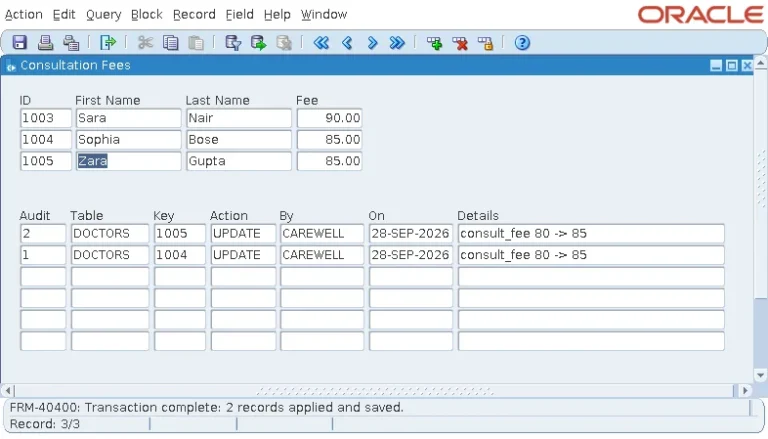
Task: Click the Fee field for Sophia Bose
Action: (329, 140)
